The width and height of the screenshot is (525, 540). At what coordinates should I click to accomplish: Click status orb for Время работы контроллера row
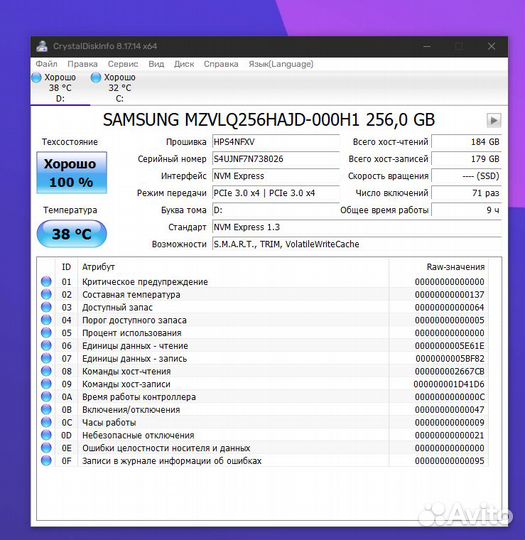[46, 397]
